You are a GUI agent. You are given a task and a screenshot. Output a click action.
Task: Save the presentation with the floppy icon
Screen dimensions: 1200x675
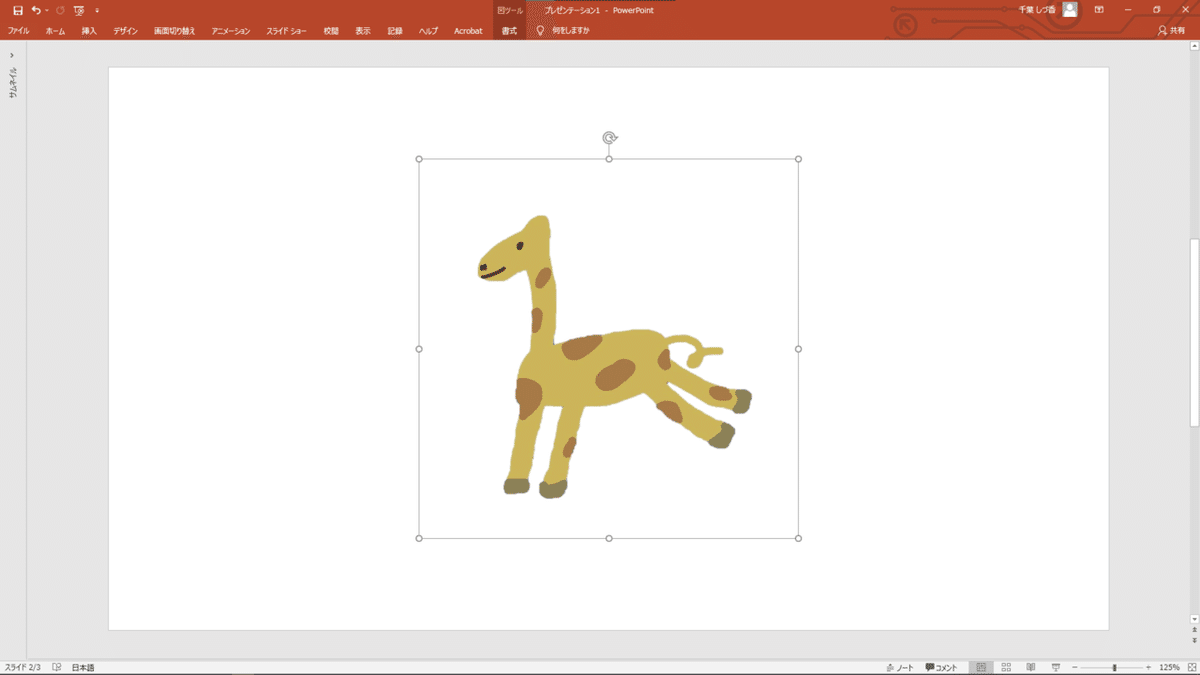tap(18, 10)
